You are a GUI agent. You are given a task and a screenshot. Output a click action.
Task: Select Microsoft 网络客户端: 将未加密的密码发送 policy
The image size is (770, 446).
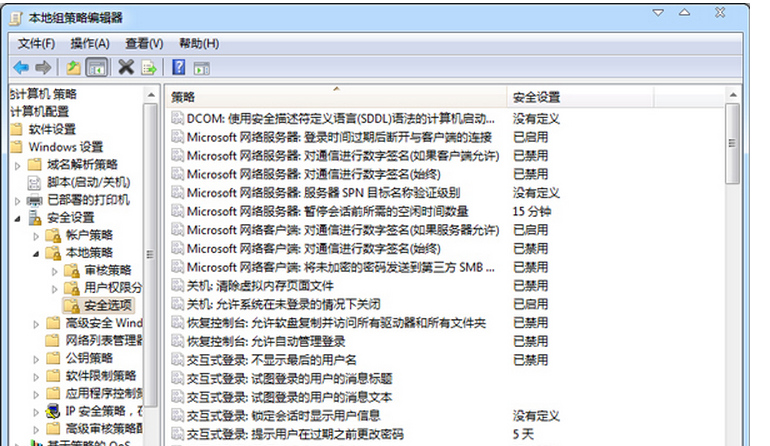(x=340, y=267)
